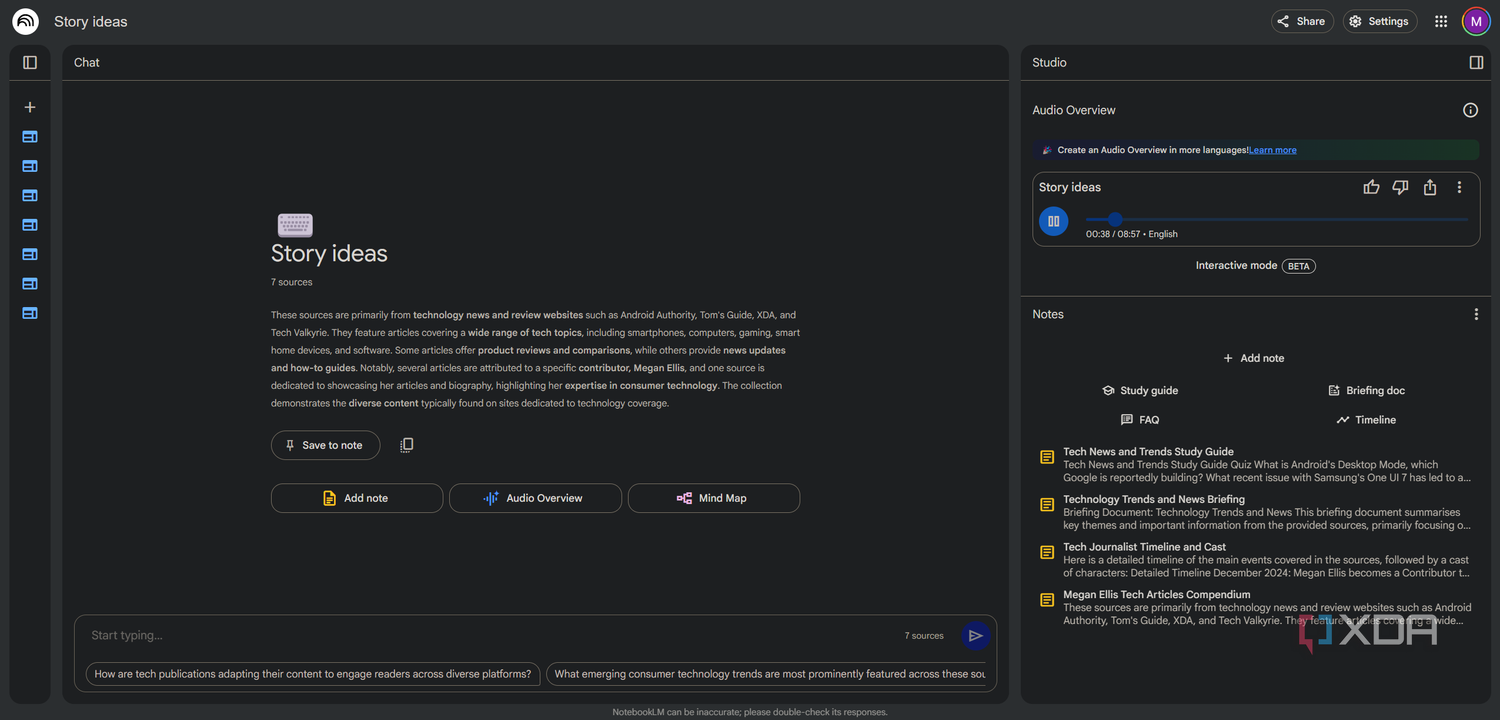
Task: Start Interactive mode BETA
Action: pos(1256,266)
